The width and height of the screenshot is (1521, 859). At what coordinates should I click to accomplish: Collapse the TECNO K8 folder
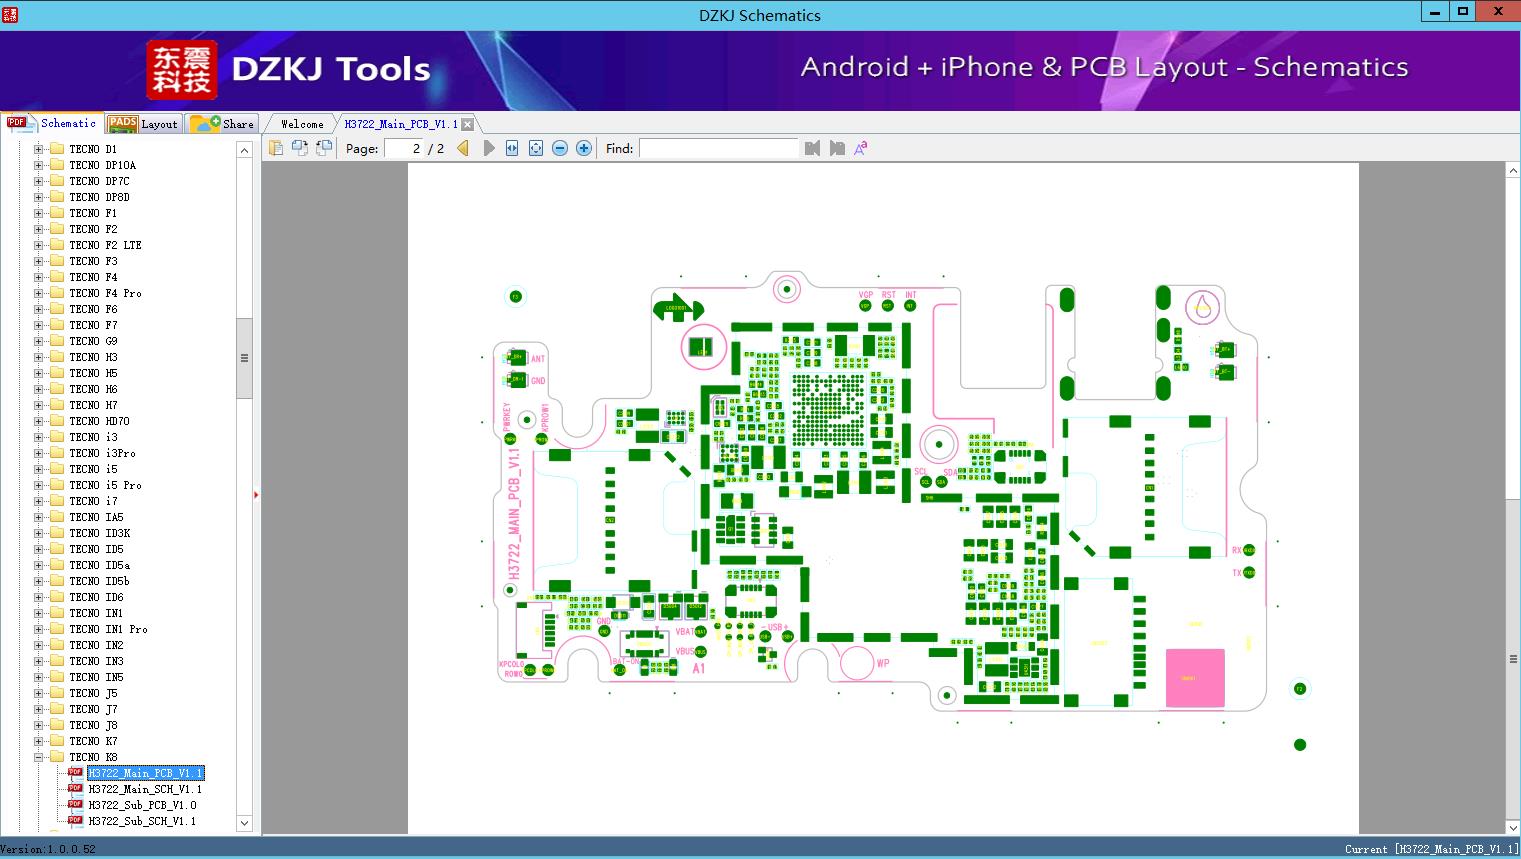39,757
